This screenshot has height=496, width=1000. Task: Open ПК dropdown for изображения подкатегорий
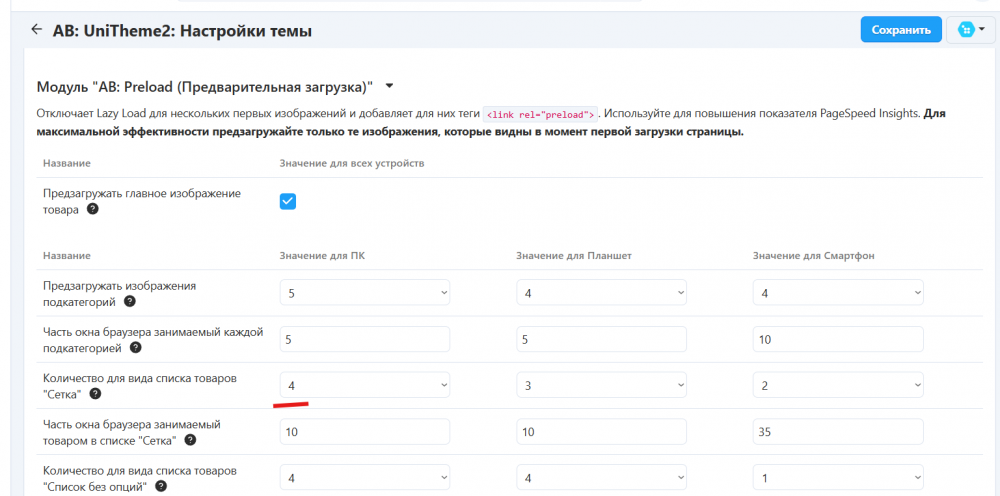[x=365, y=293]
